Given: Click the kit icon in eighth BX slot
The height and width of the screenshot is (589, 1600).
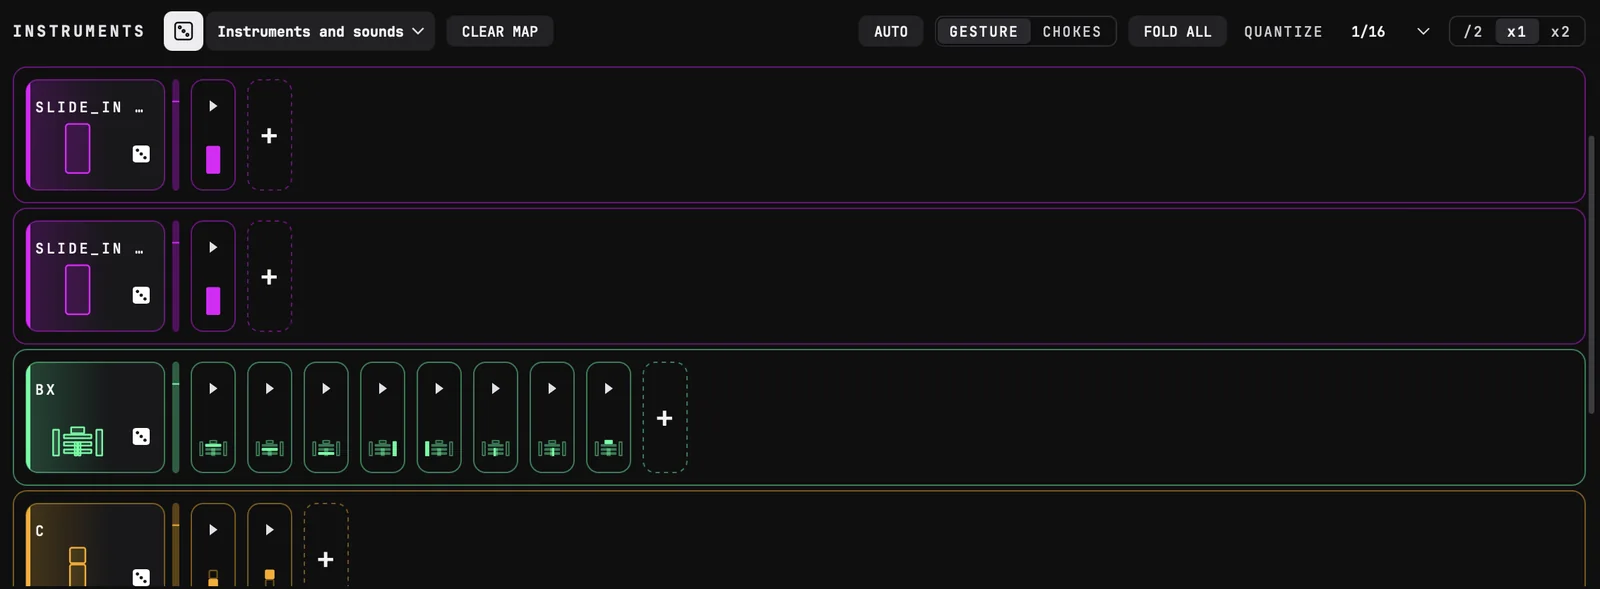Looking at the screenshot, I should coord(609,448).
